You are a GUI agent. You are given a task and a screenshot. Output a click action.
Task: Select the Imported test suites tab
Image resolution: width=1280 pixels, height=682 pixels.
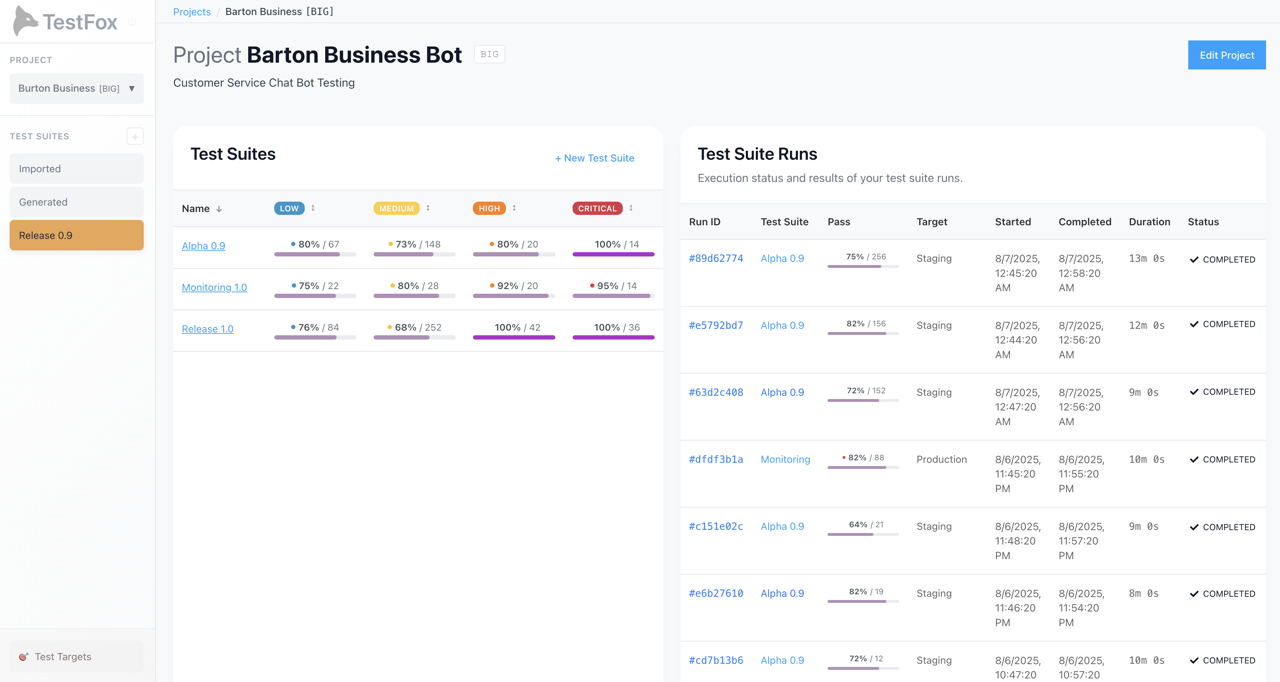click(x=76, y=168)
